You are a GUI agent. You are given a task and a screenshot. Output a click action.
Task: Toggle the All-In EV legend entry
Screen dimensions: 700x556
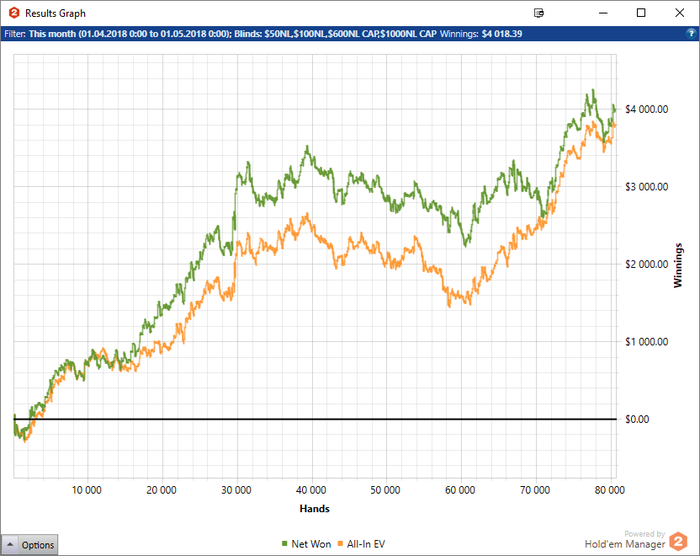361,544
